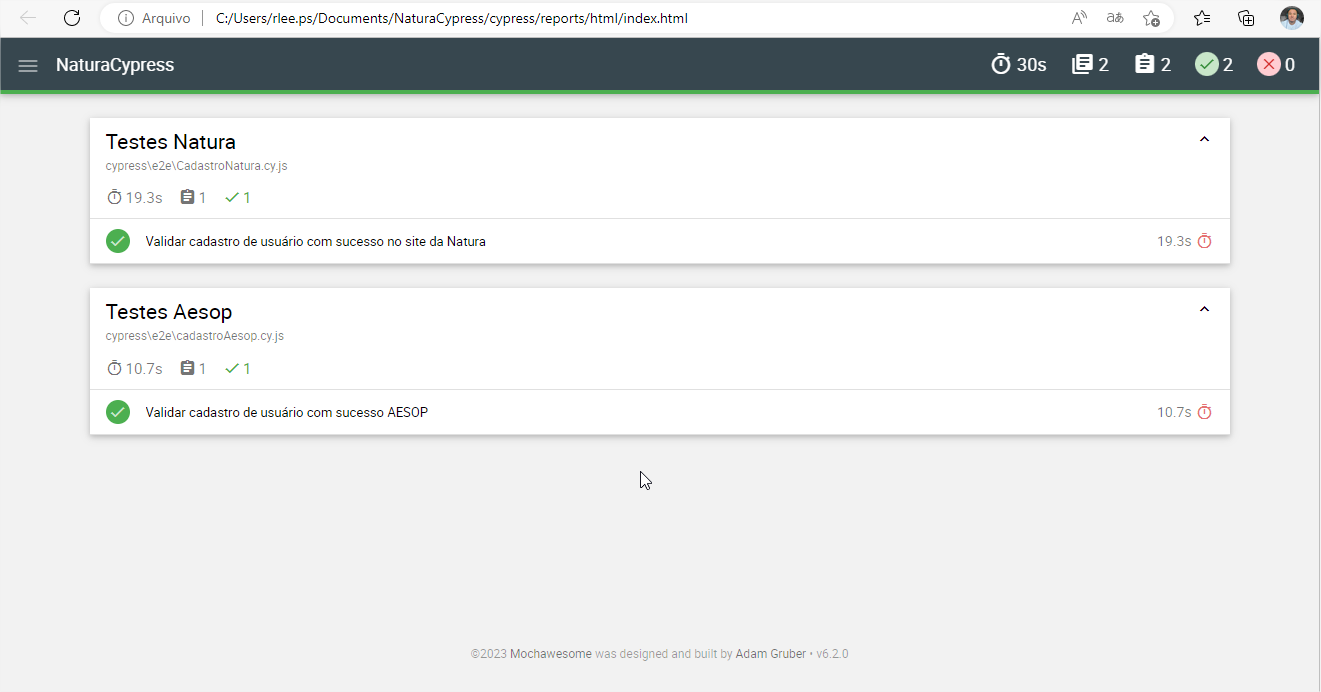Click the 10.7s suite duration in Testes Aesop
Viewport: 1321px width, 692px height.
click(x=135, y=369)
